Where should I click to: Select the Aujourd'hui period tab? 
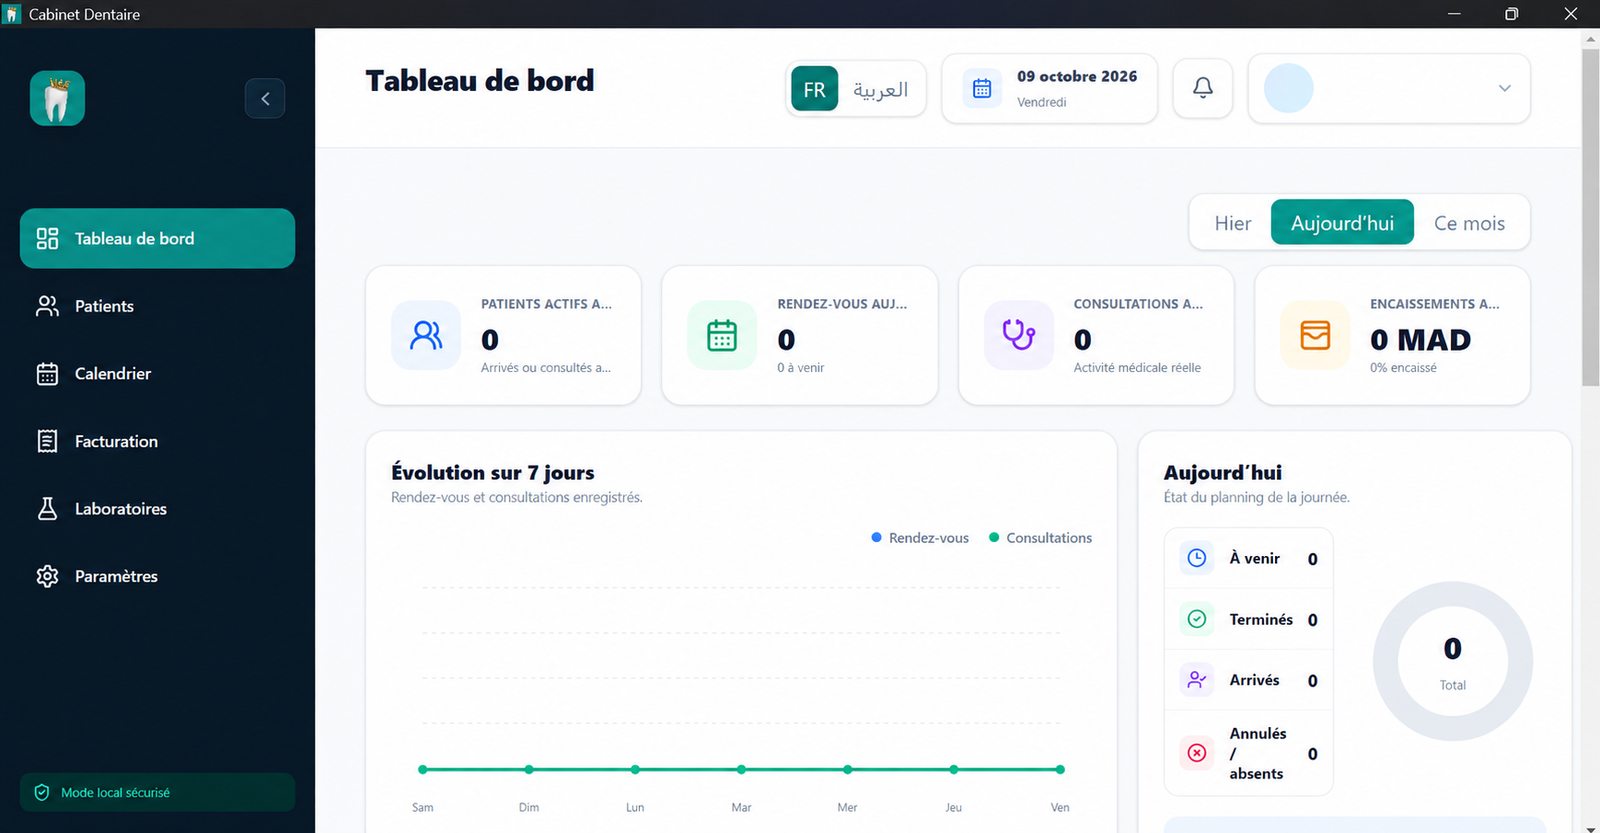point(1342,222)
